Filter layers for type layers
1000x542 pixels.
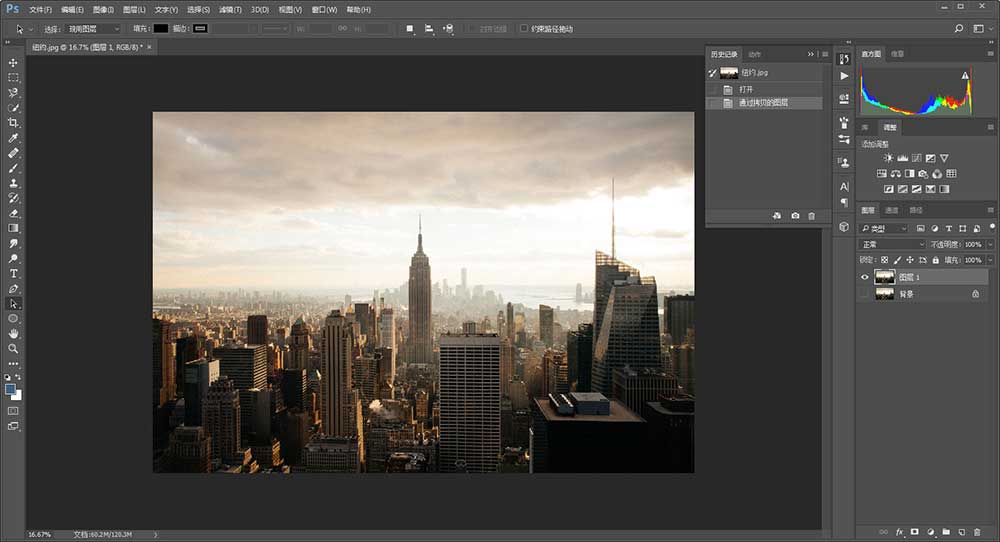click(x=948, y=228)
